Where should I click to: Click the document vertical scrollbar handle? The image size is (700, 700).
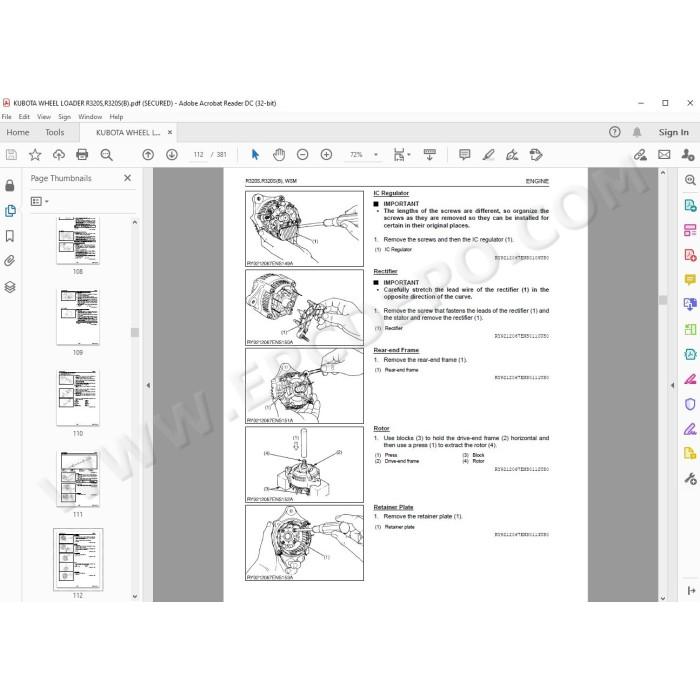click(663, 300)
